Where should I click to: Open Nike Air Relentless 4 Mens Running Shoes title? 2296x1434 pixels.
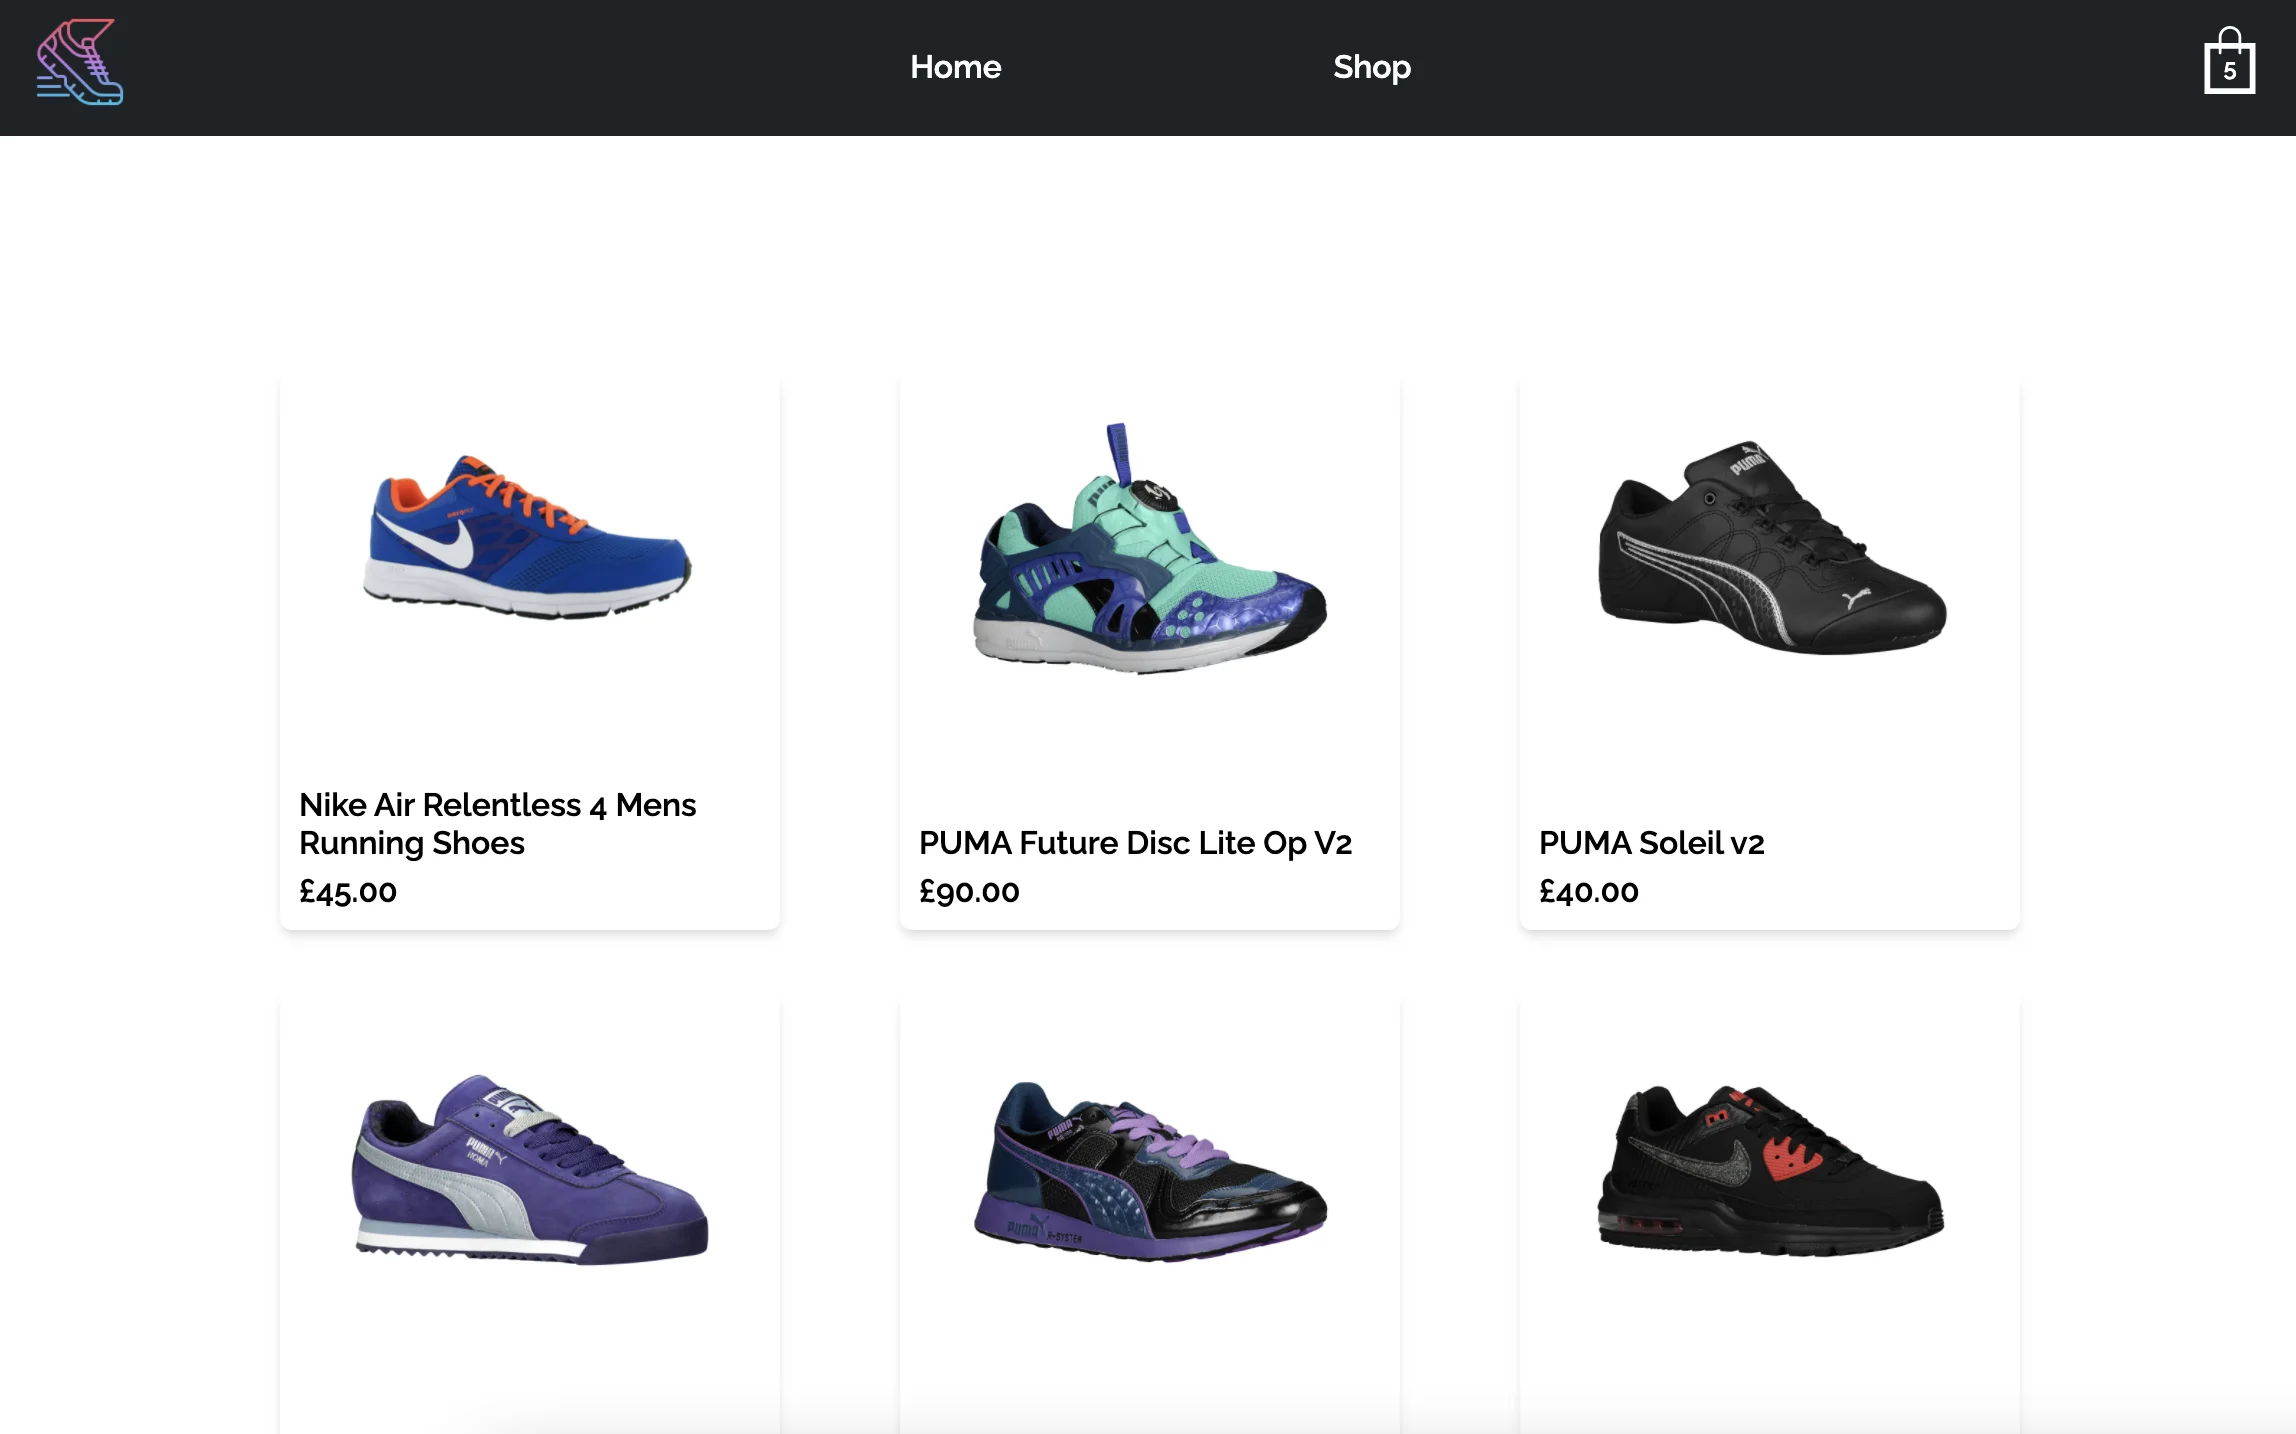pos(497,824)
